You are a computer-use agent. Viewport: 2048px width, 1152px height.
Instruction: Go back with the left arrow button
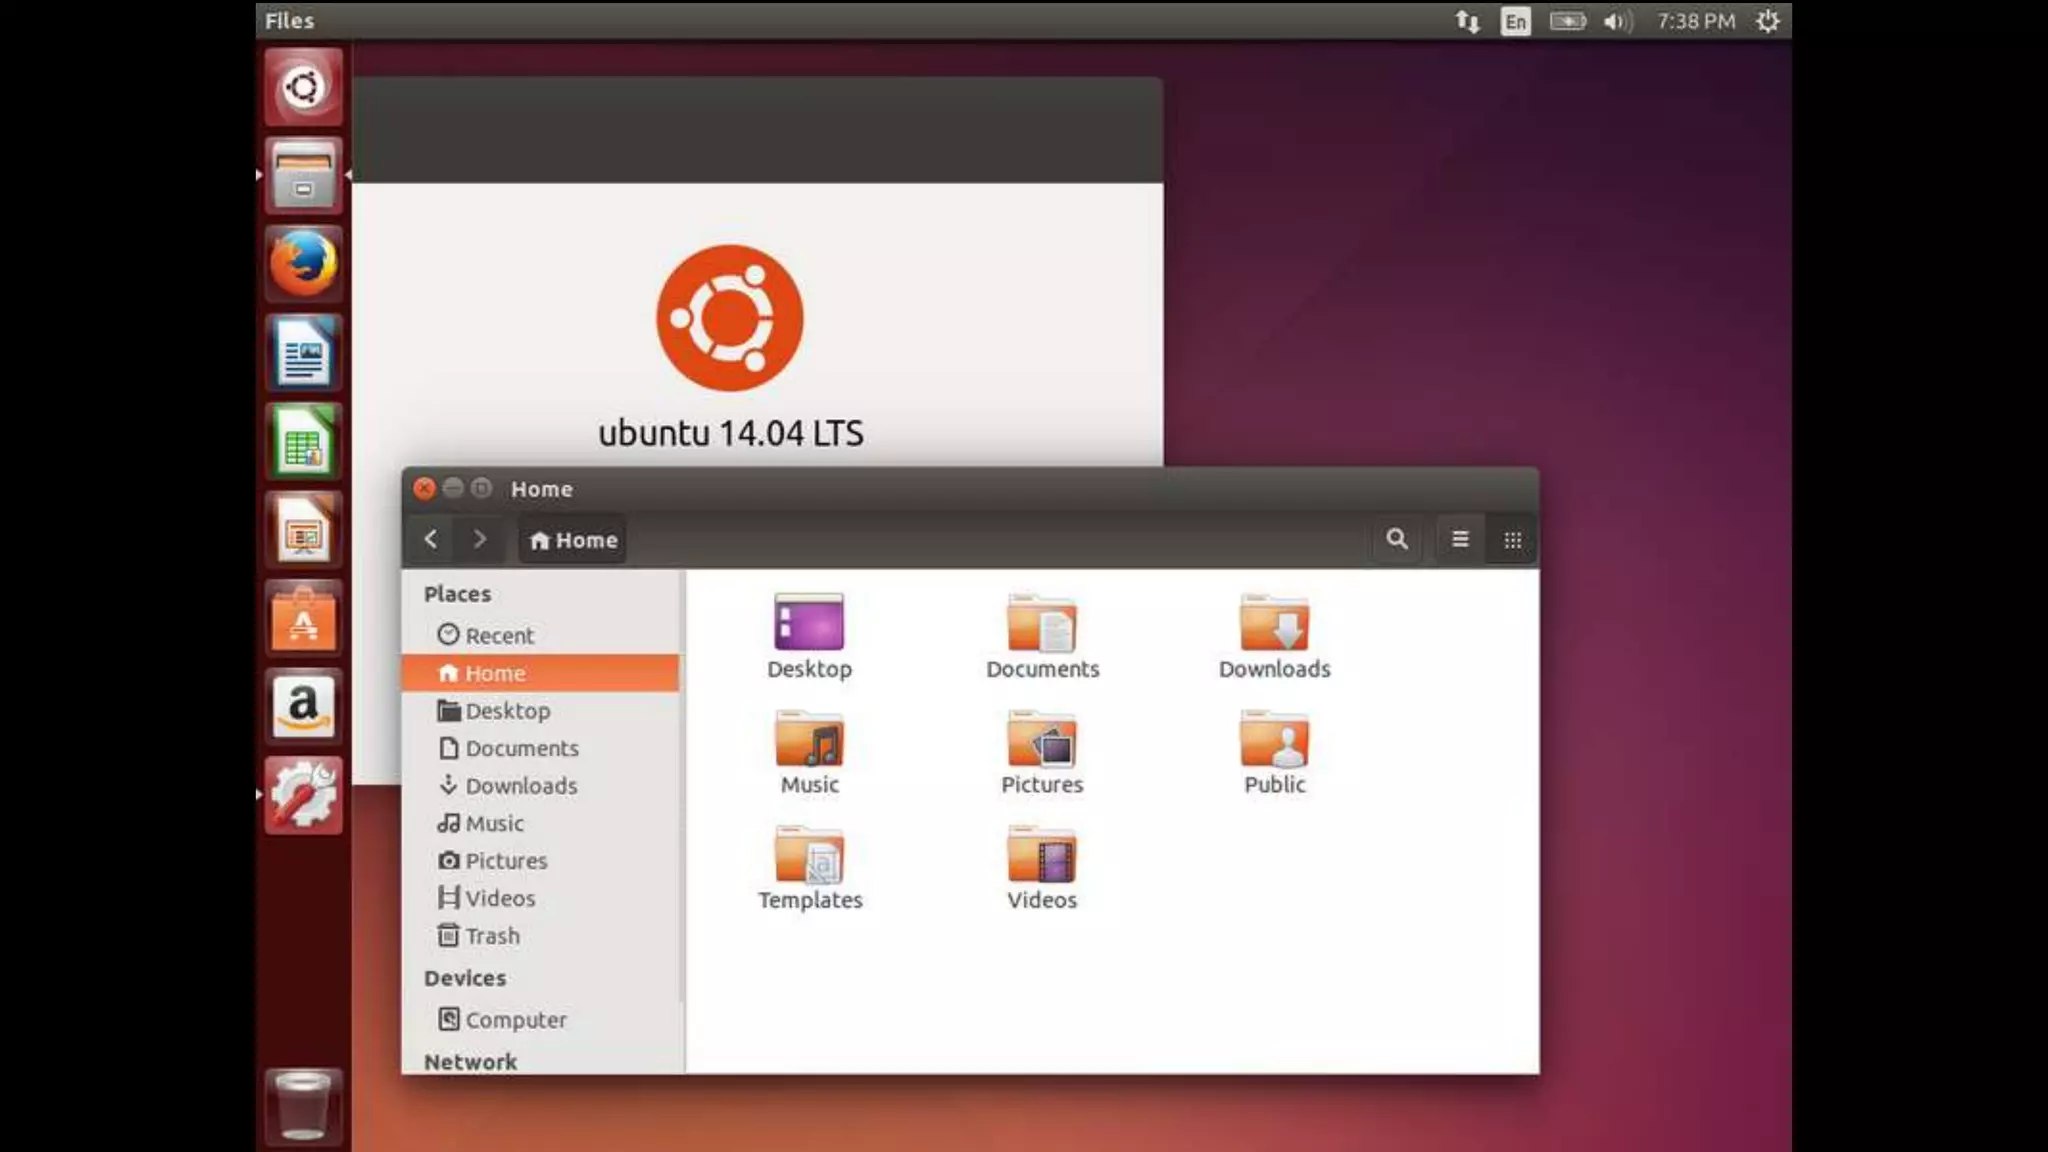pos(431,540)
